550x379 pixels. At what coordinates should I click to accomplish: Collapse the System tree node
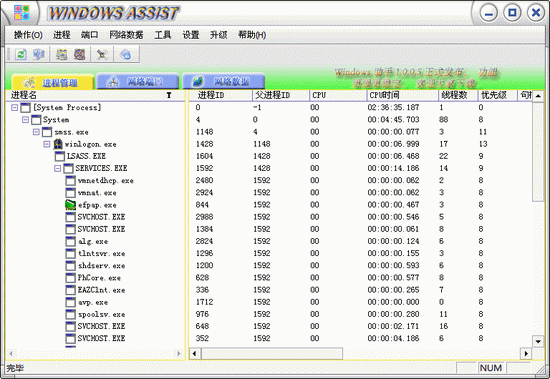25,120
